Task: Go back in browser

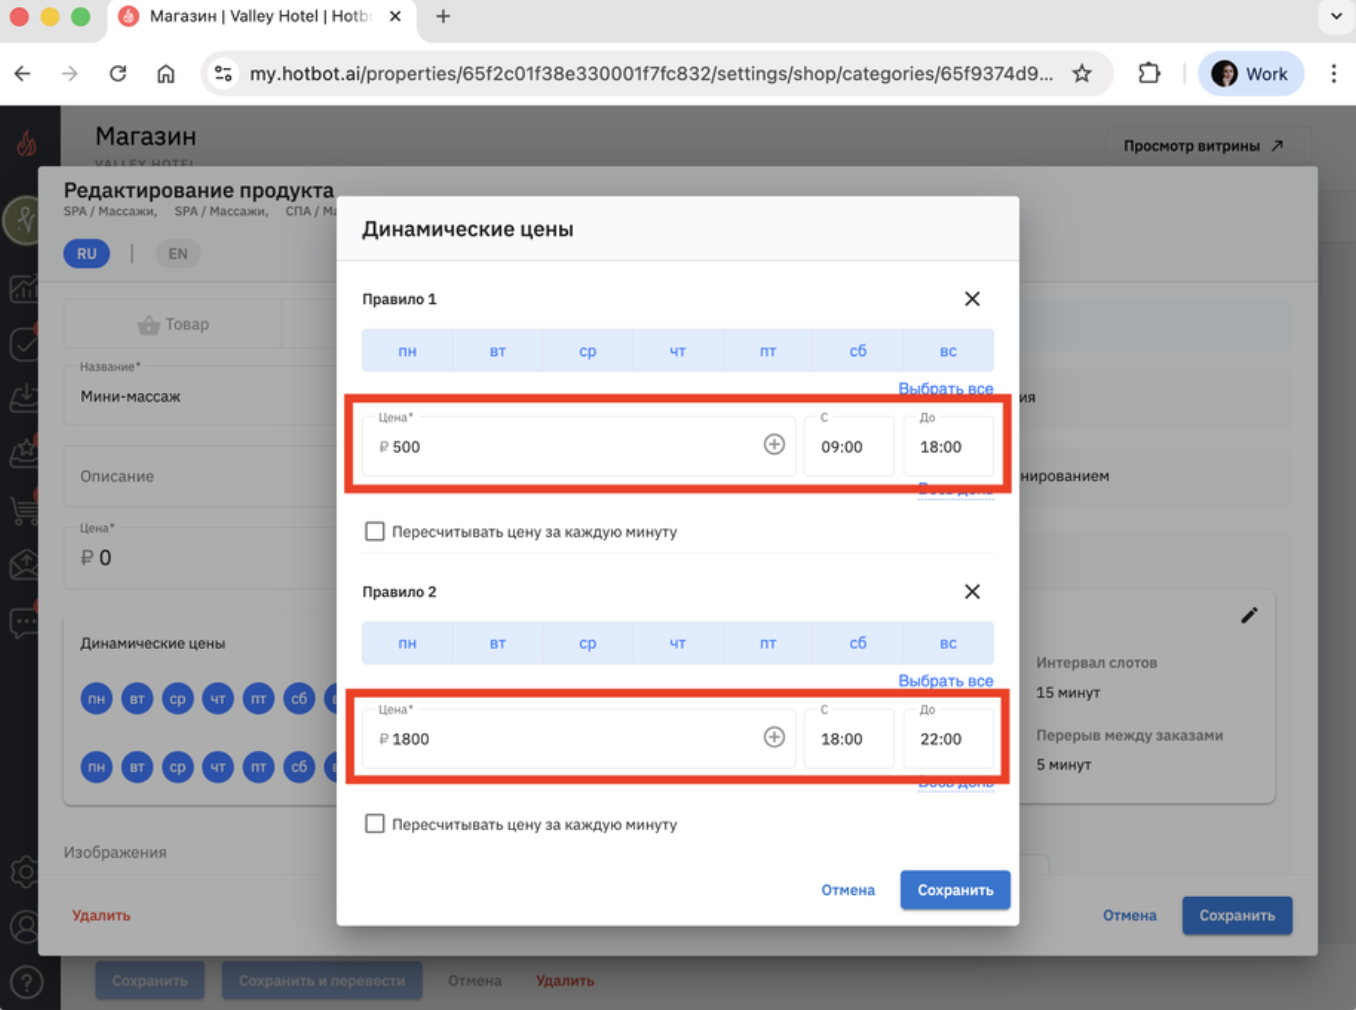Action: click(23, 73)
